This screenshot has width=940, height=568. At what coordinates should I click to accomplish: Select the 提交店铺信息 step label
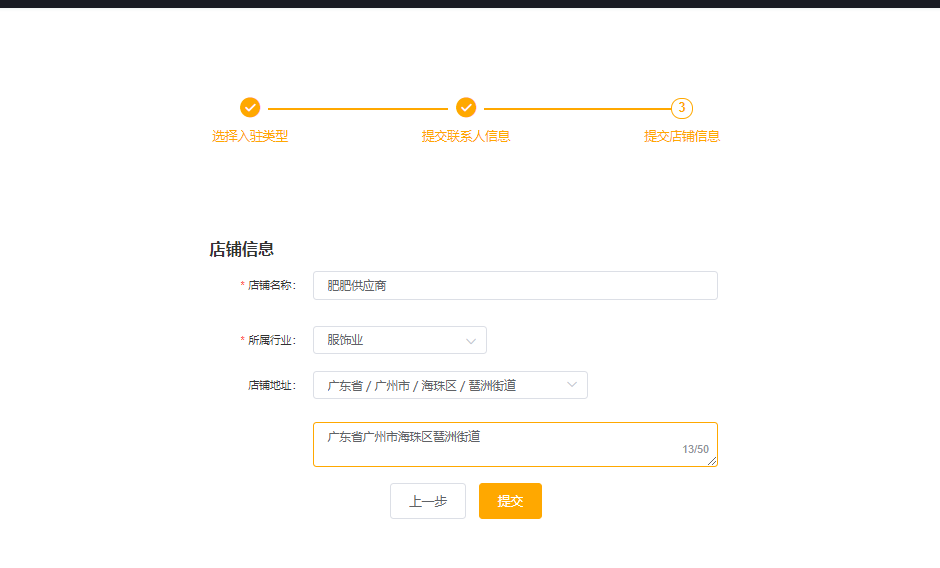(682, 136)
